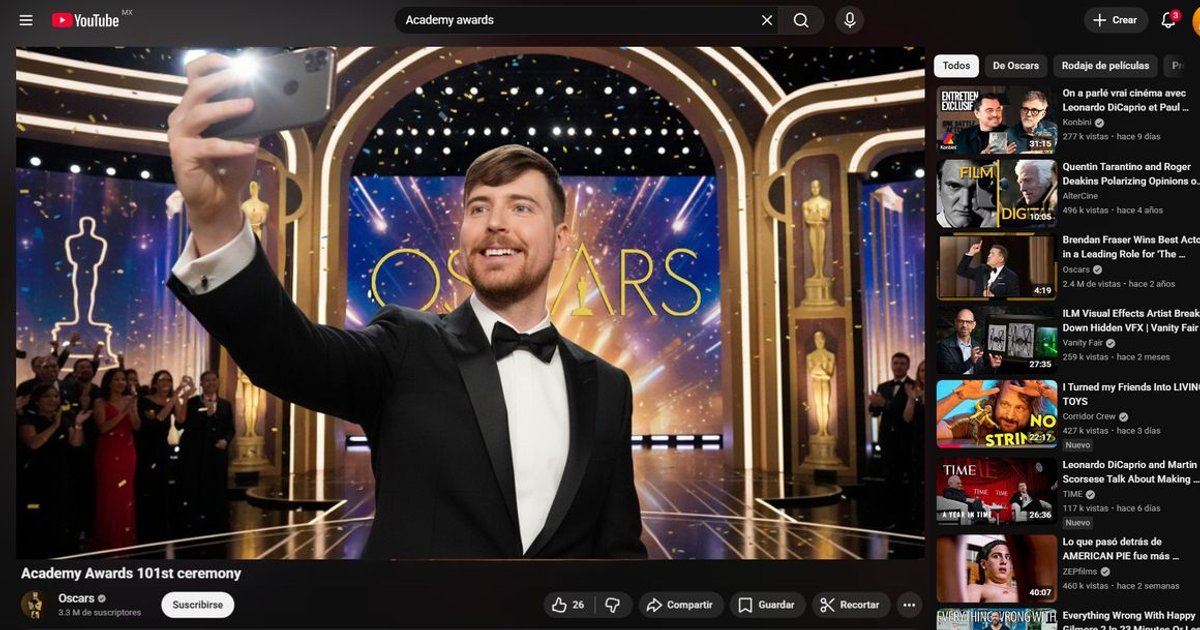The image size is (1200, 630).
Task: Open the account avatar menu
Action: tap(1196, 21)
